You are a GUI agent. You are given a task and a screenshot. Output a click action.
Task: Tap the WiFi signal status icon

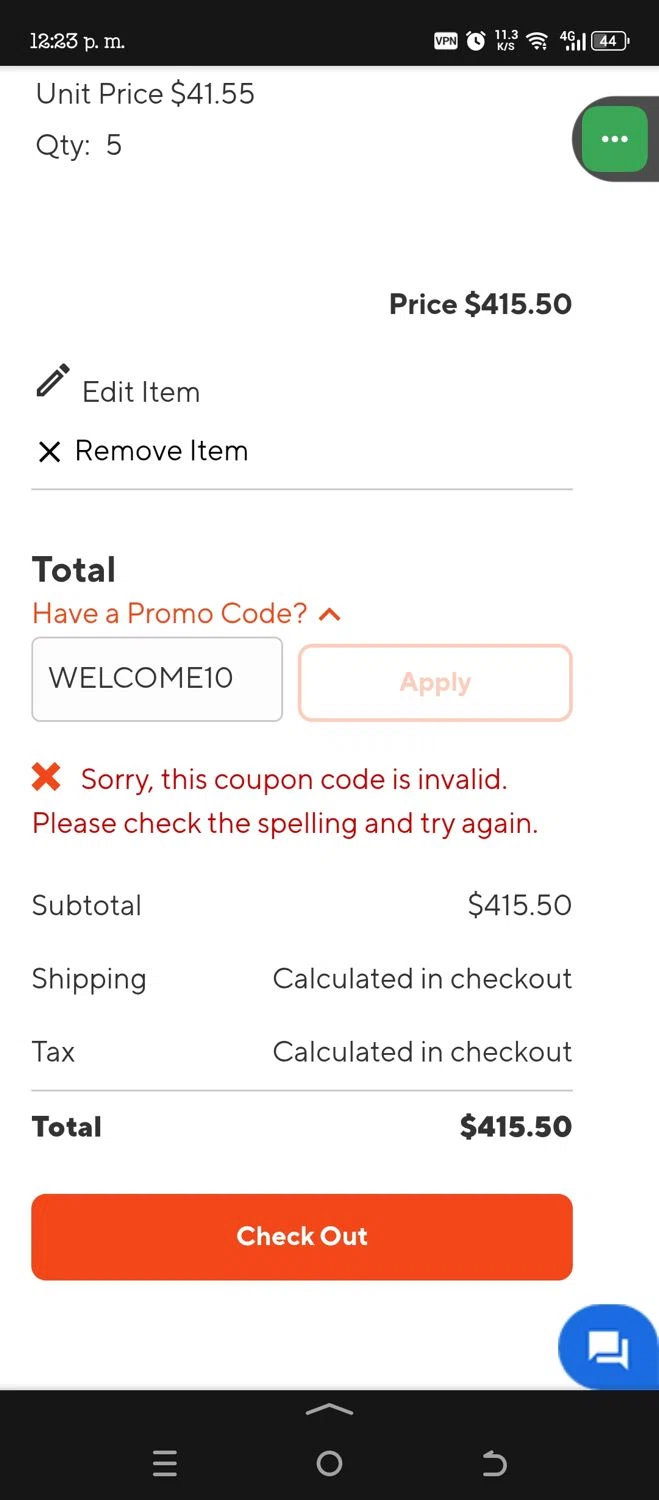[x=537, y=41]
